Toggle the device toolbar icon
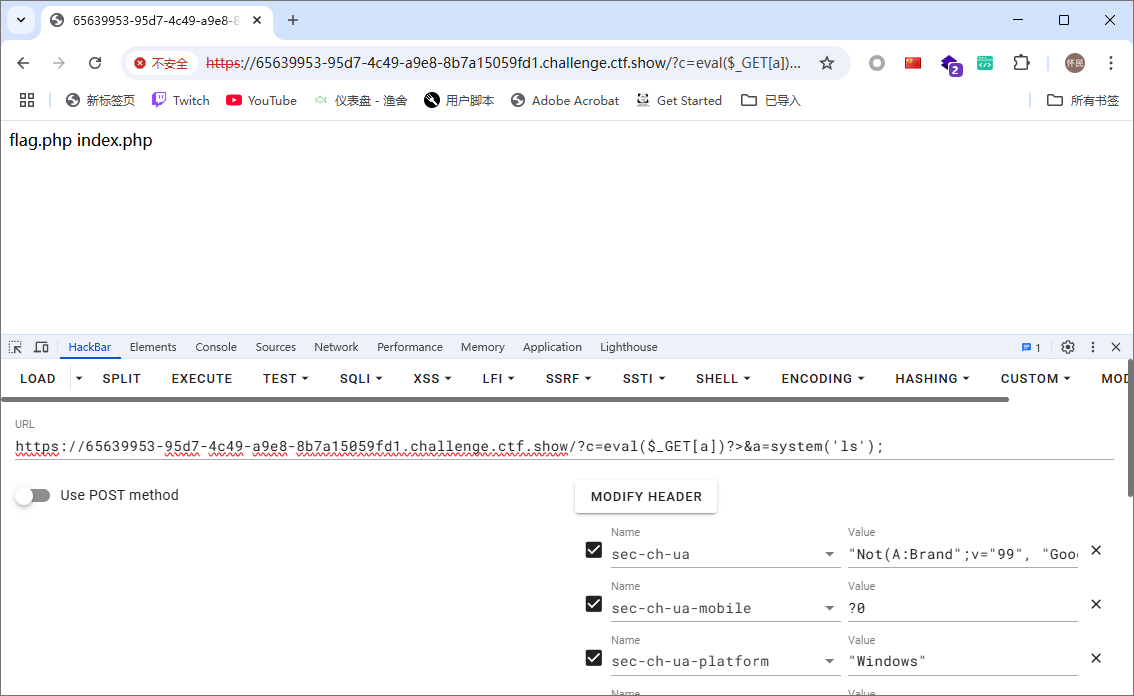 point(41,347)
